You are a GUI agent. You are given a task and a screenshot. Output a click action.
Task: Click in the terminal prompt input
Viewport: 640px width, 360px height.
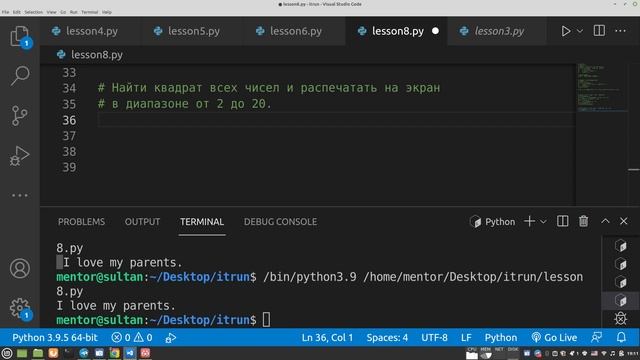click(x=266, y=320)
